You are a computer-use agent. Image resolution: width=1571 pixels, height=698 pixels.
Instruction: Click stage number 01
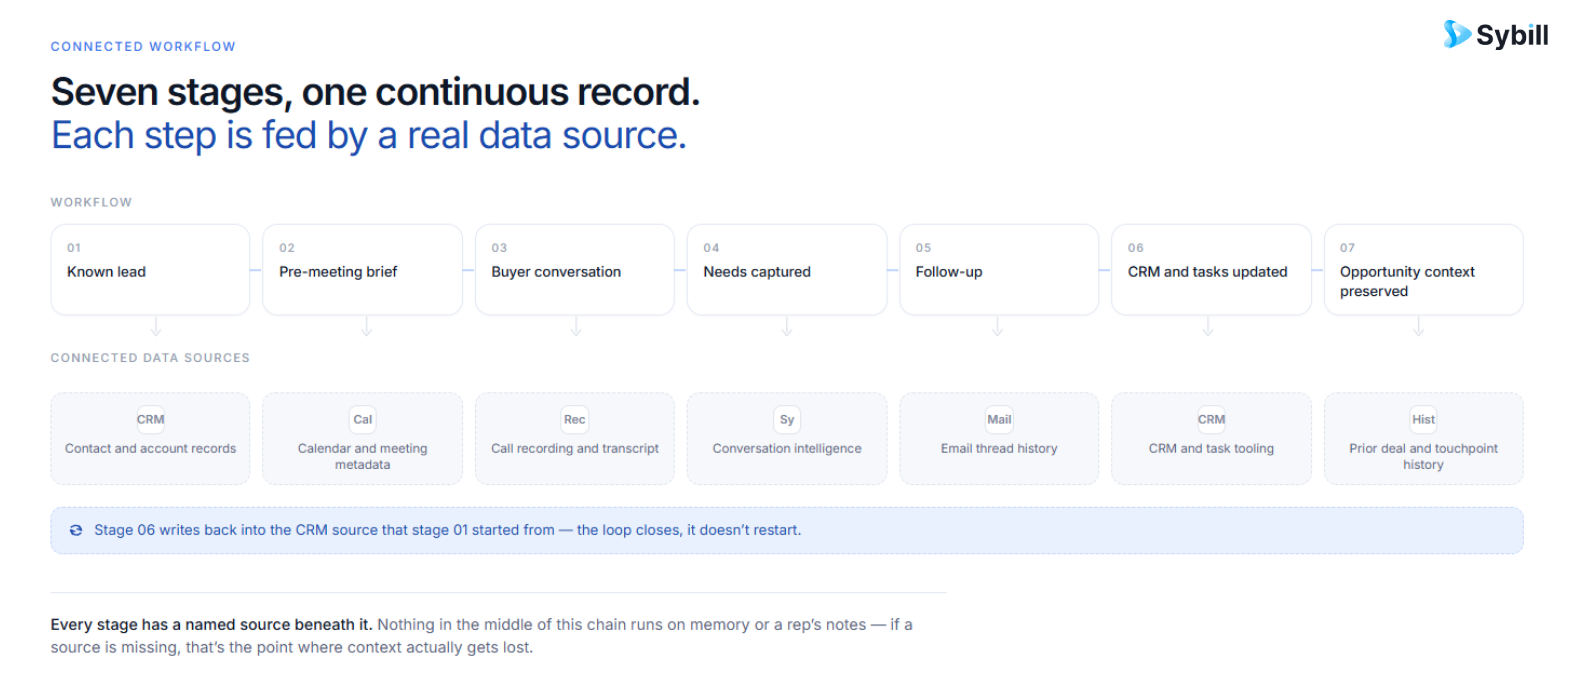74,248
